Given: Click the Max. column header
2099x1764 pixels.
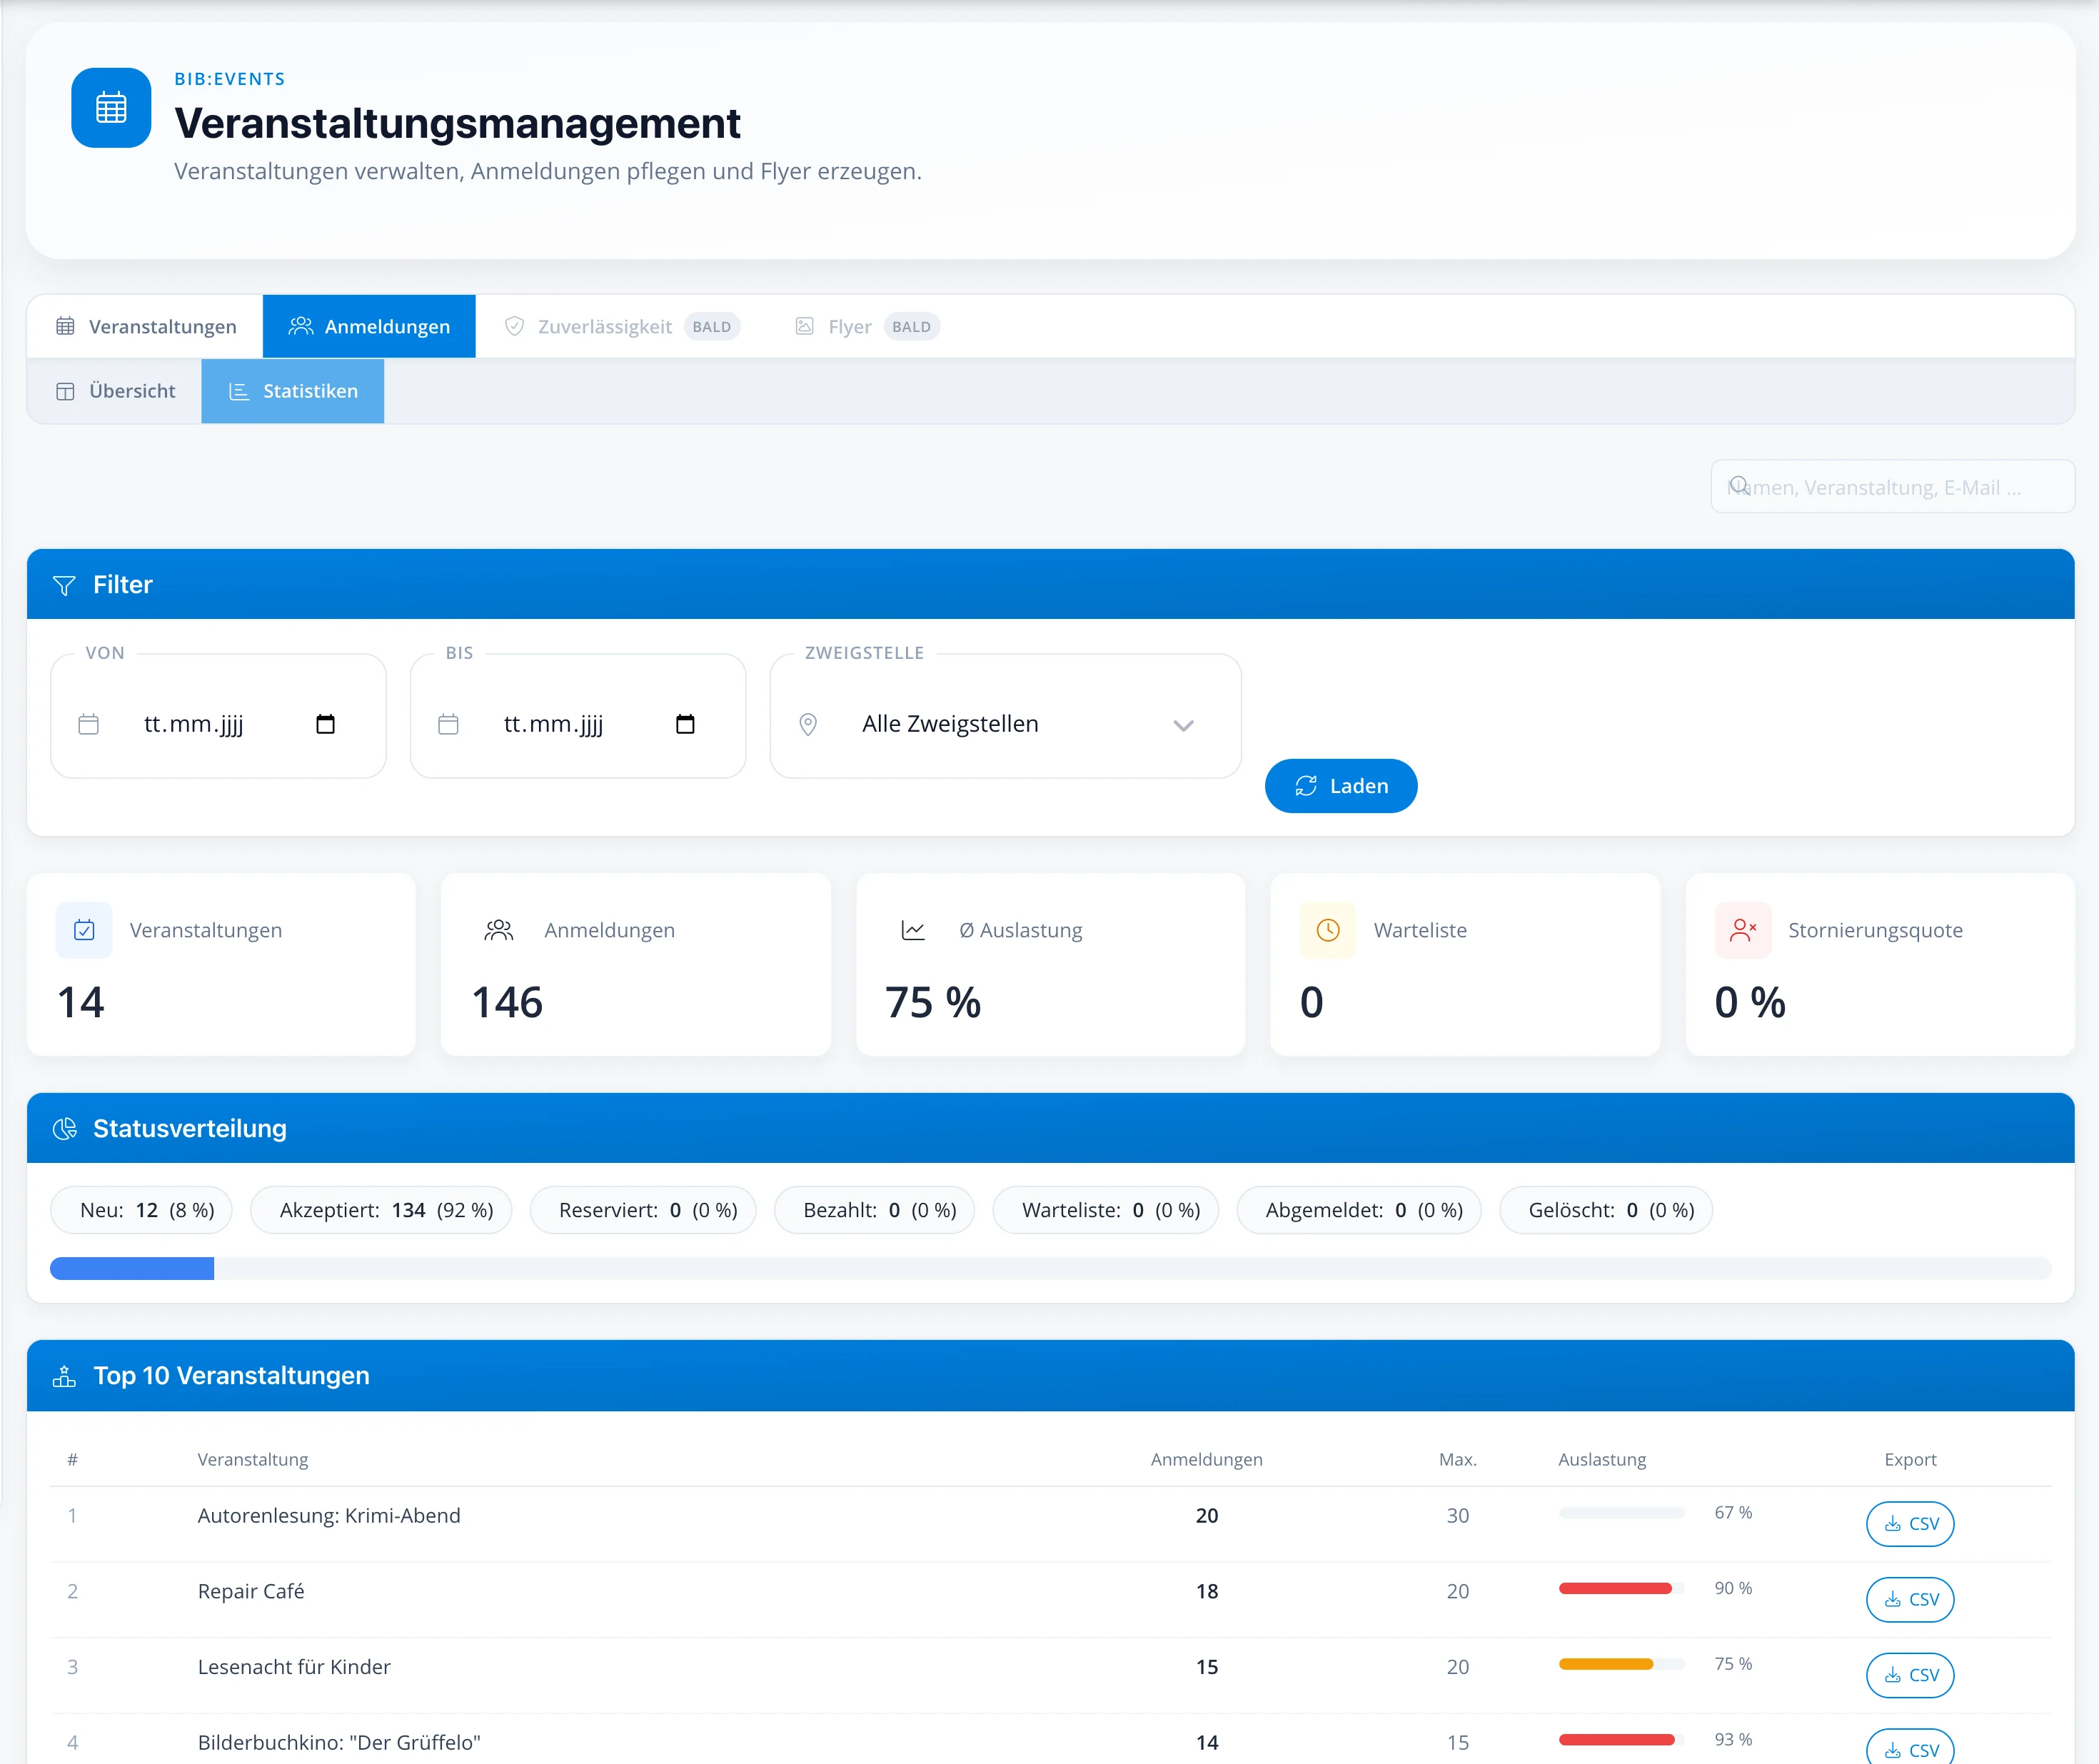Looking at the screenshot, I should pyautogui.click(x=1457, y=1459).
